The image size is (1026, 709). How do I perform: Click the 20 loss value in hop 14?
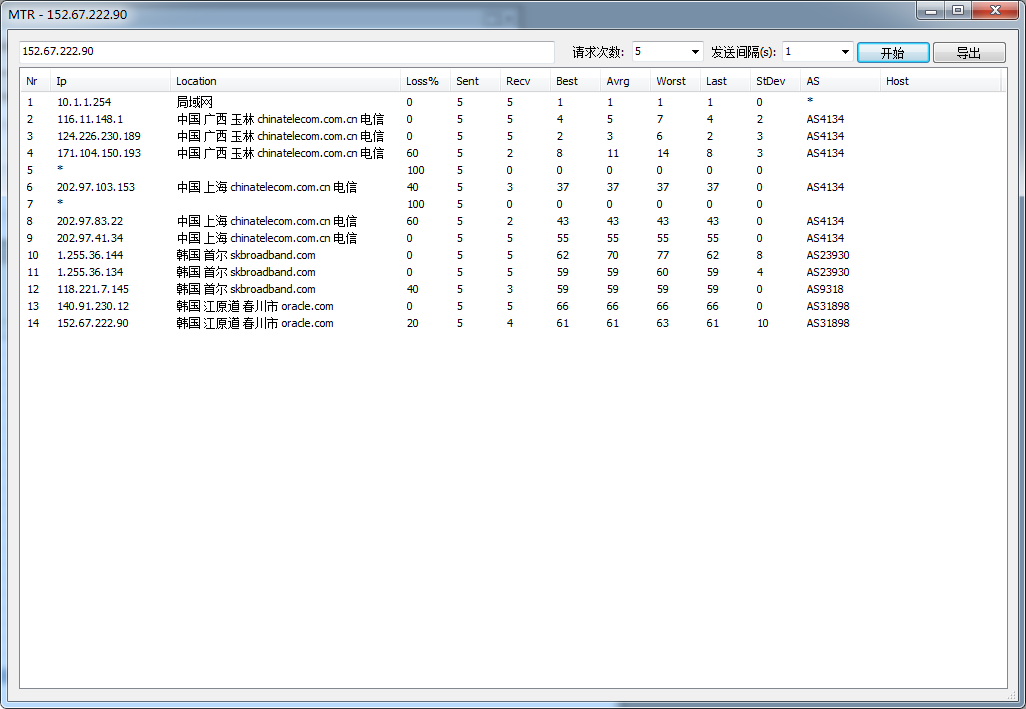(412, 323)
